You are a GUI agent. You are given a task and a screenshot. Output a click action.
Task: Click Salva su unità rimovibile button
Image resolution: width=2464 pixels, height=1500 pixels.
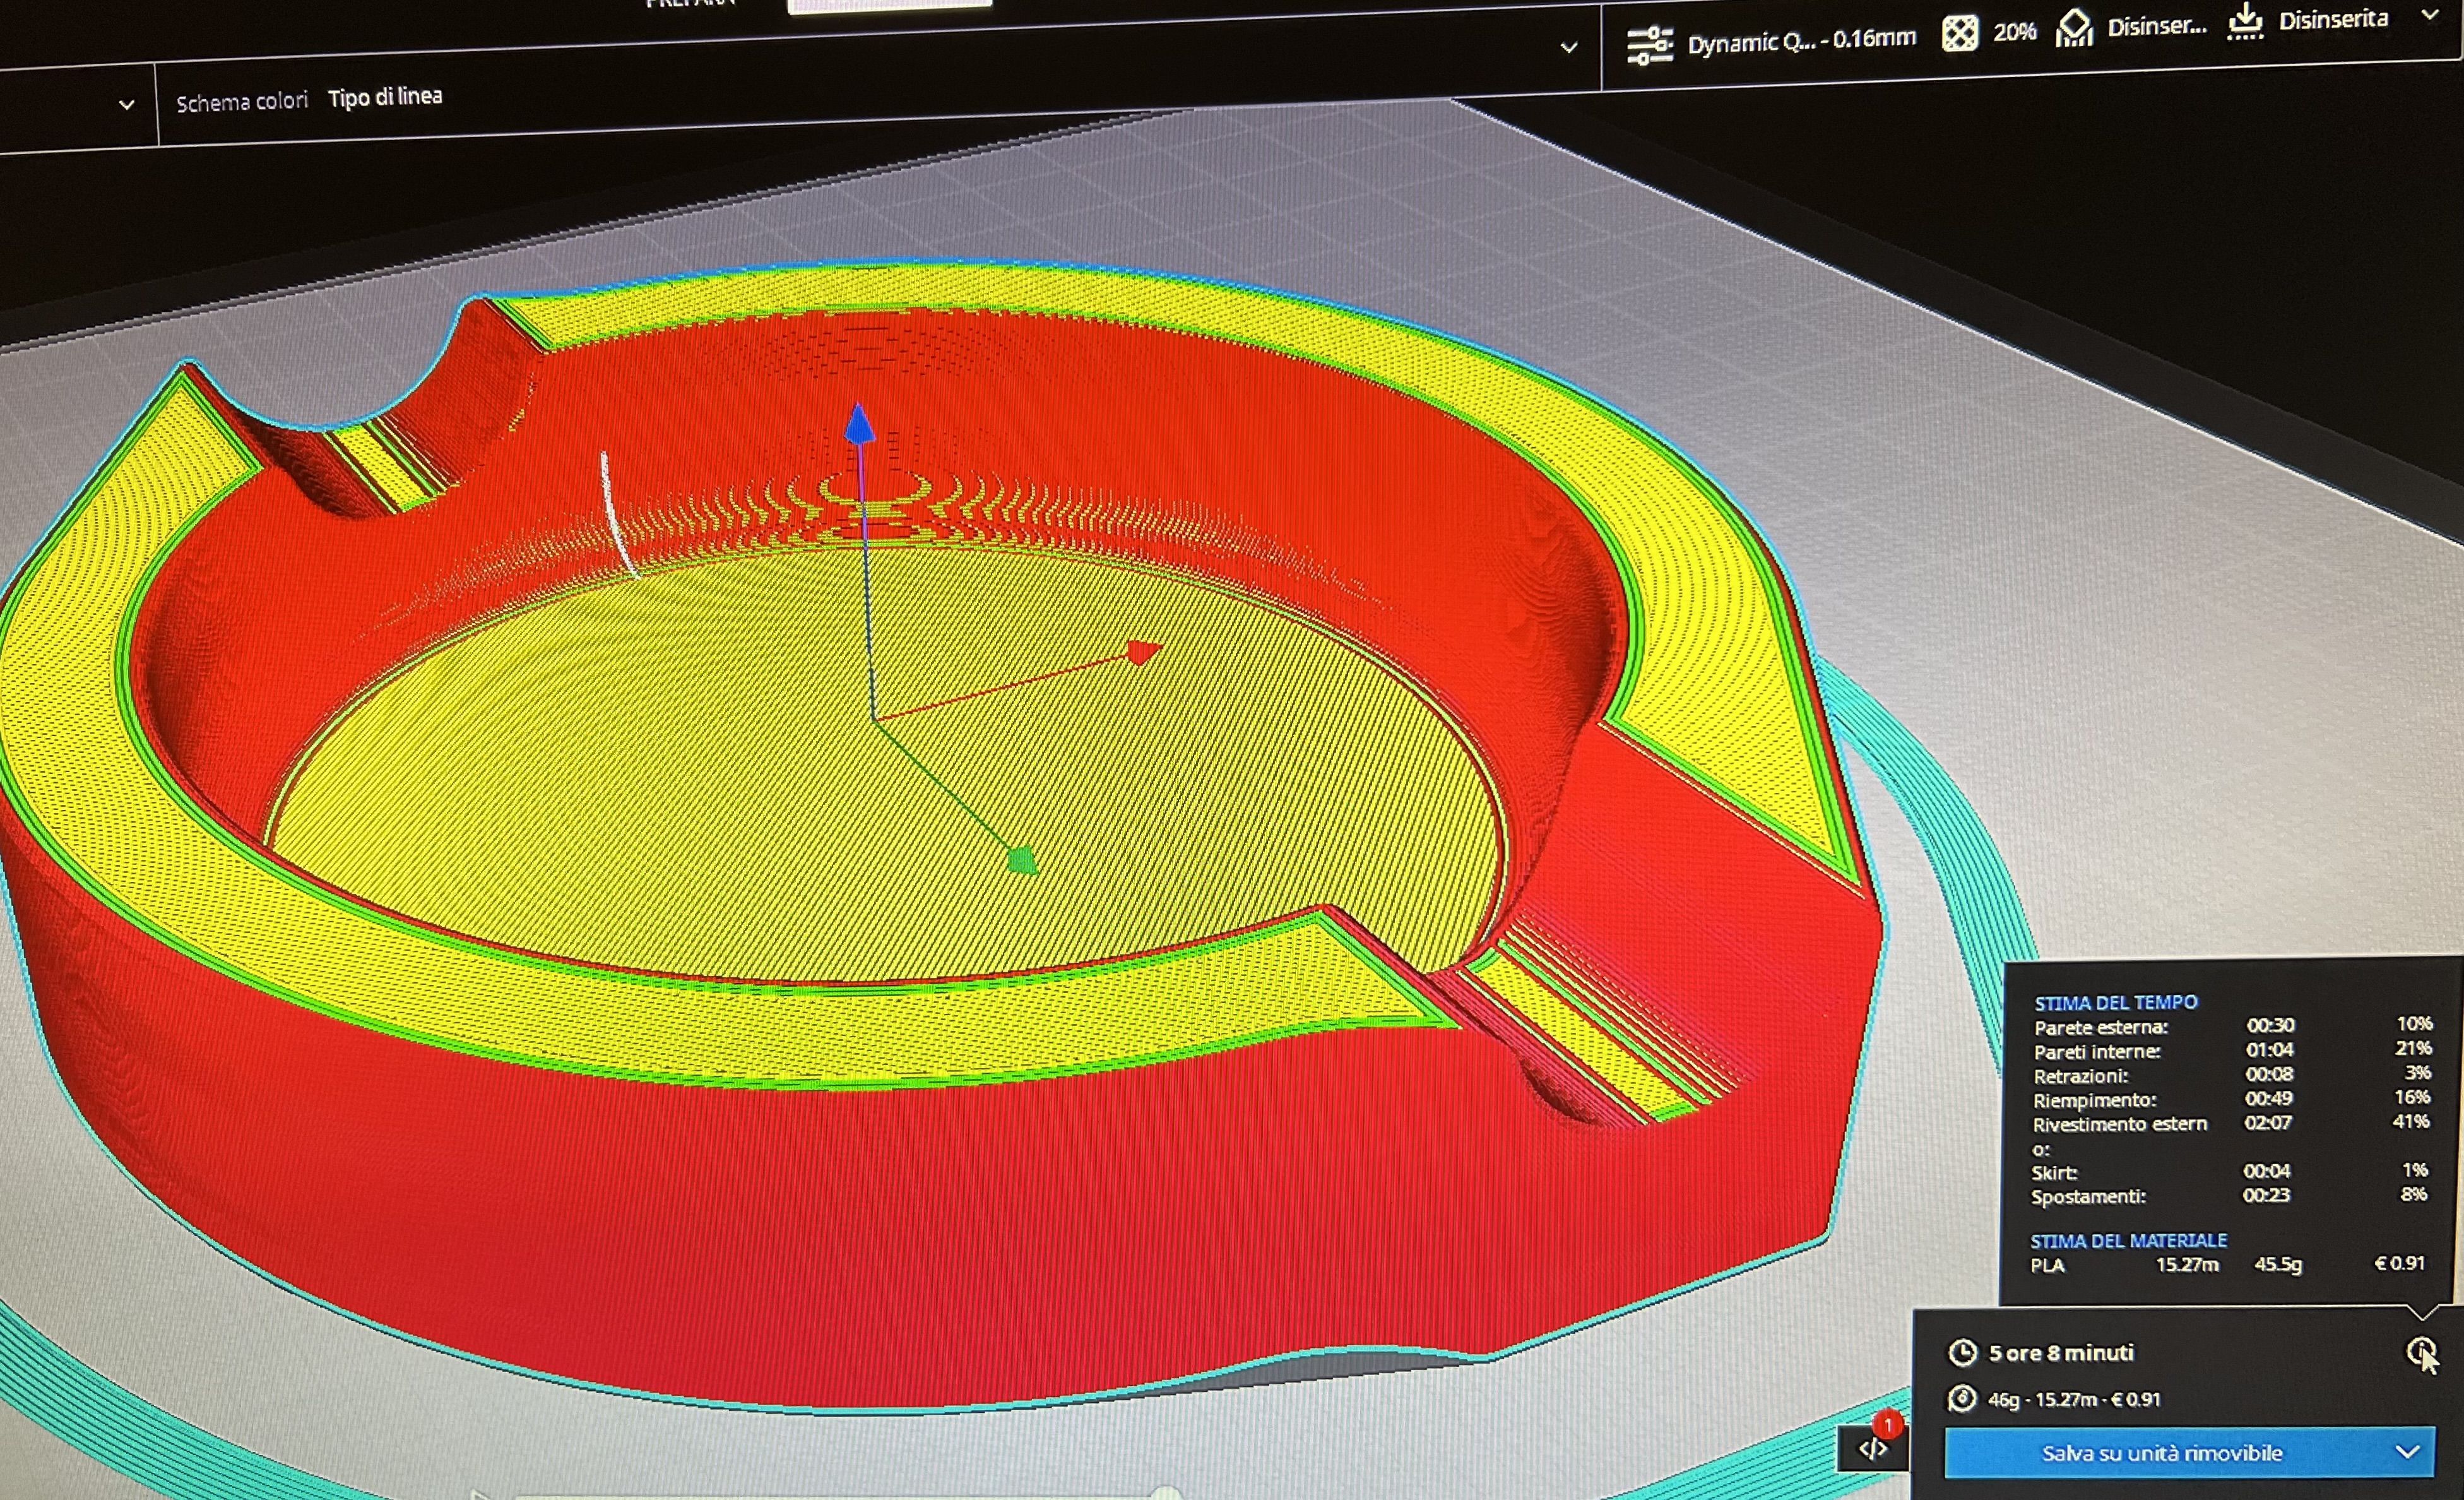[x=2162, y=1453]
